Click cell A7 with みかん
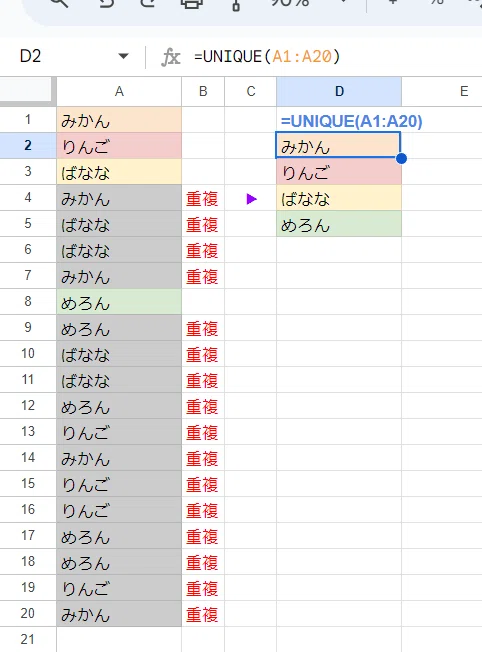Viewport: 482px width, 652px height. point(119,275)
